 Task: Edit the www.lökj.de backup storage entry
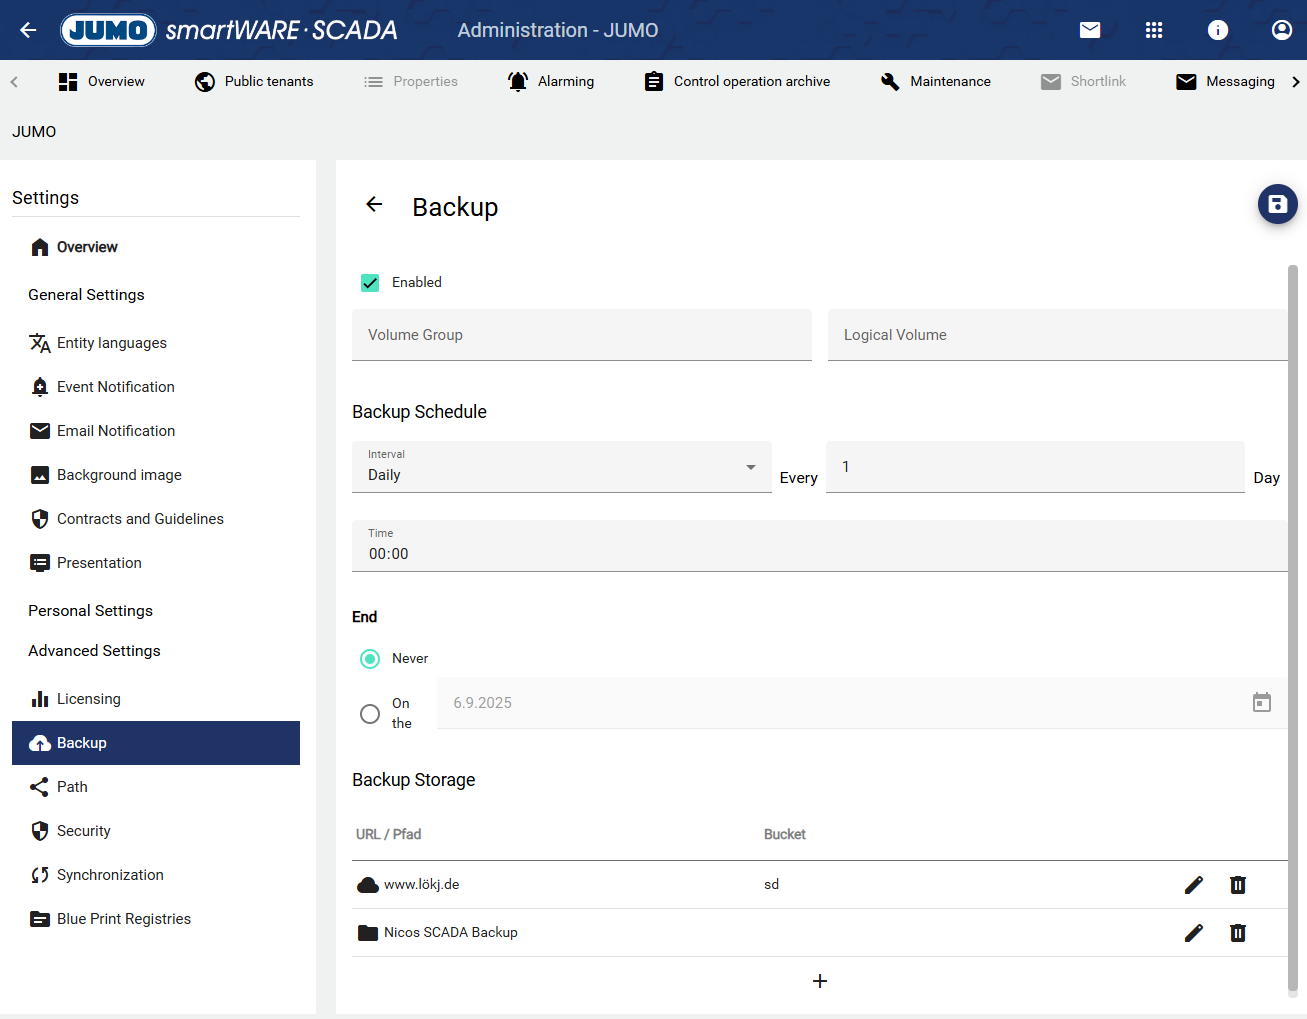(x=1193, y=885)
